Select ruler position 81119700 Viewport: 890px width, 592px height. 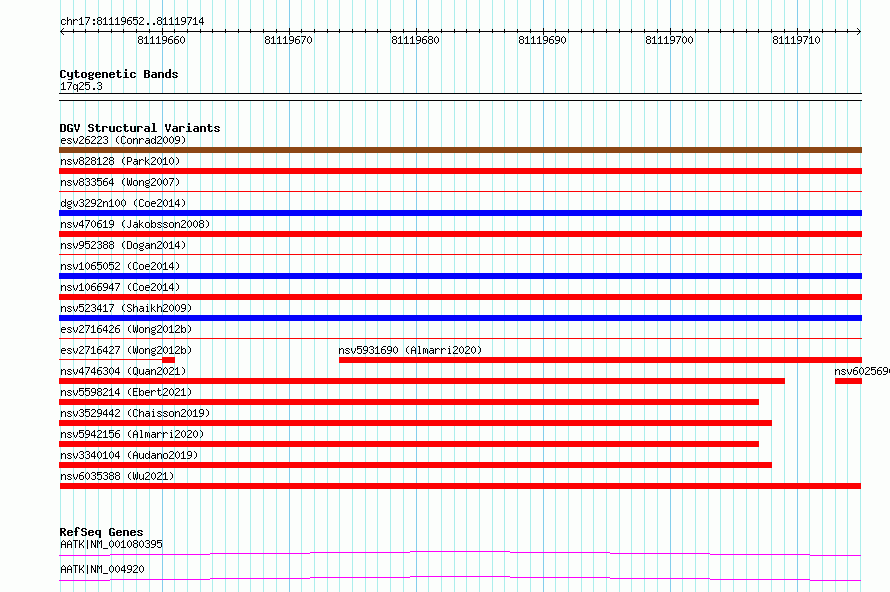pyautogui.click(x=669, y=40)
